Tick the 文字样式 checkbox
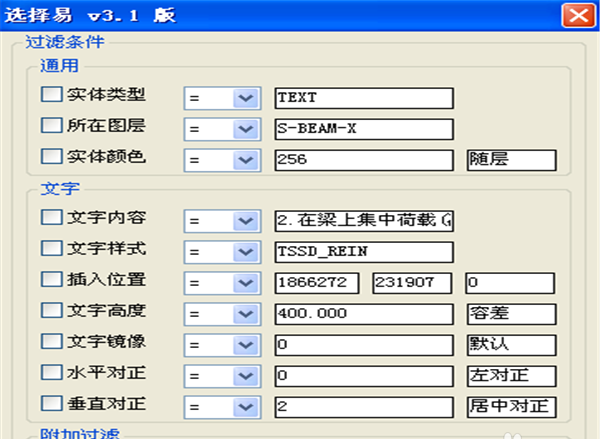600x439 pixels. point(50,248)
